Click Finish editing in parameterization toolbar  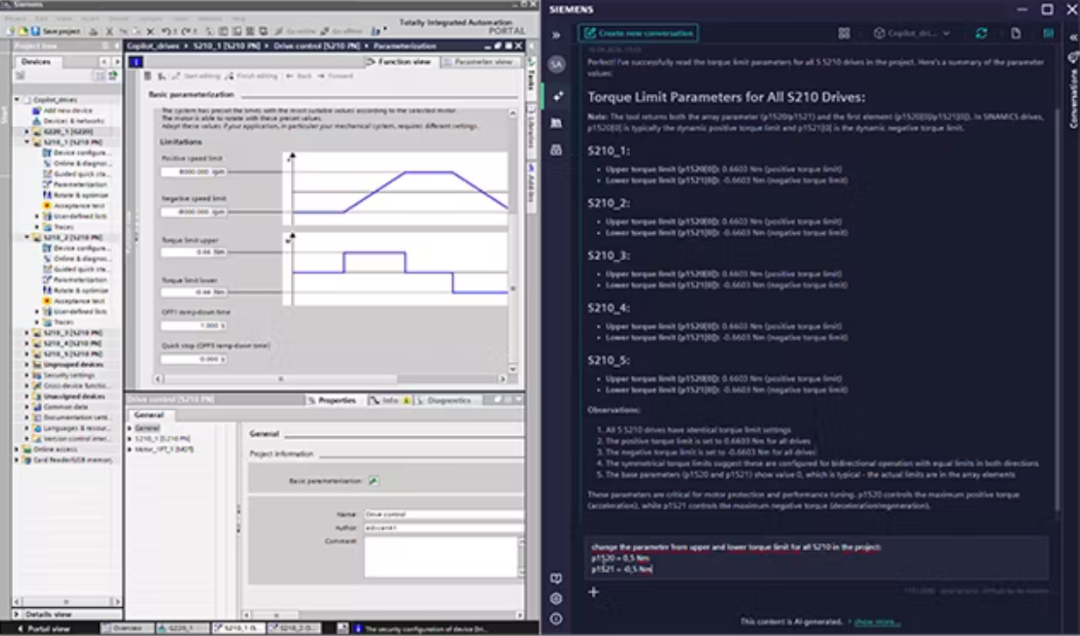[x=251, y=76]
